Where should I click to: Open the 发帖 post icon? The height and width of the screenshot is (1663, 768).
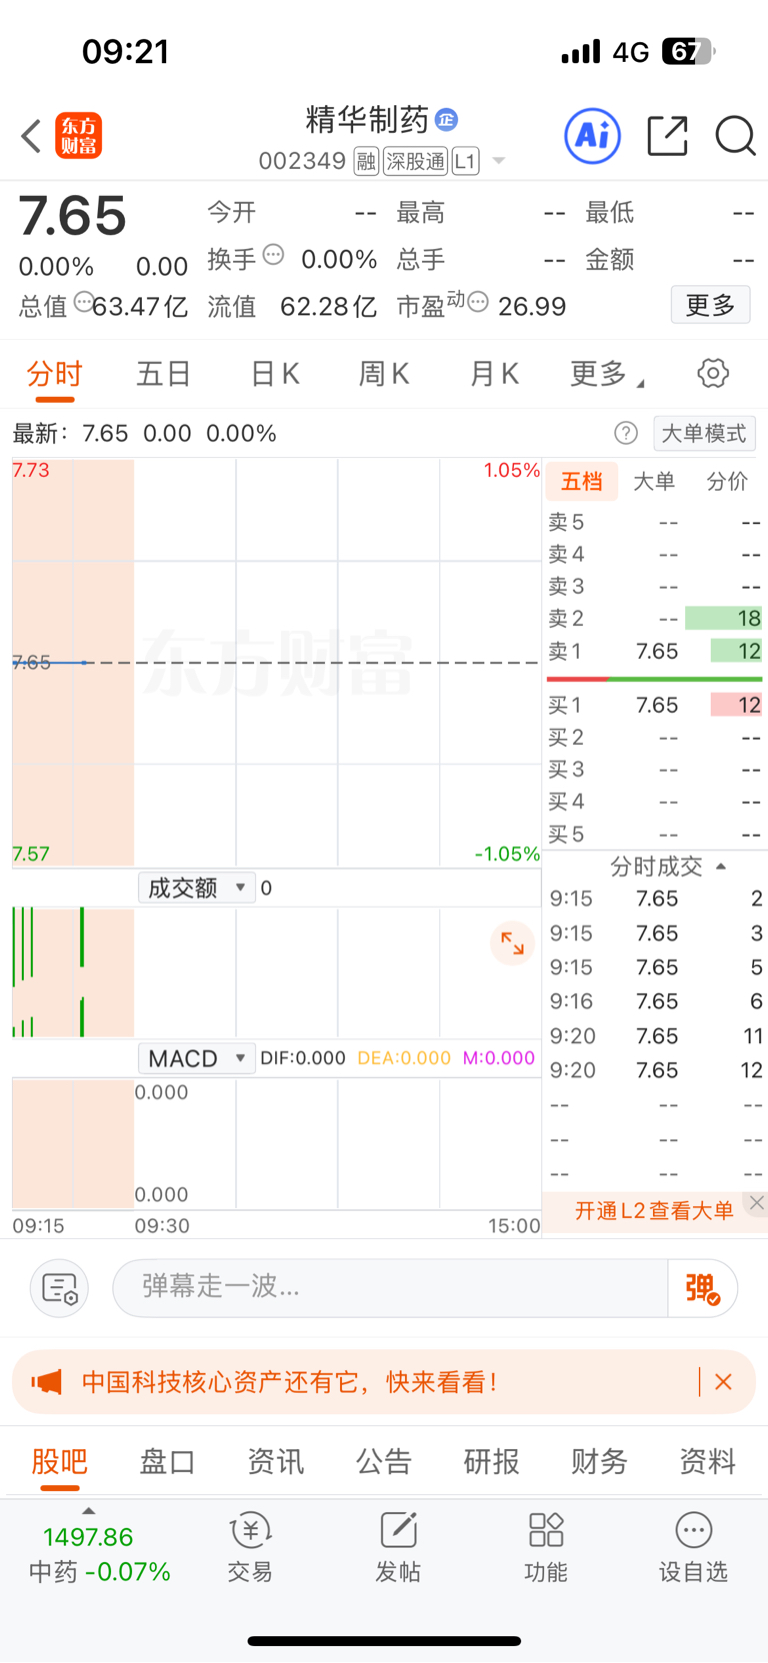pos(398,1547)
